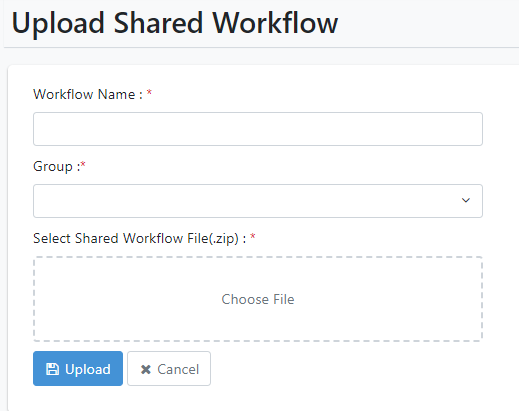Screen dimensions: 519x411
Task: Click the Group label text
Action: tap(56, 166)
